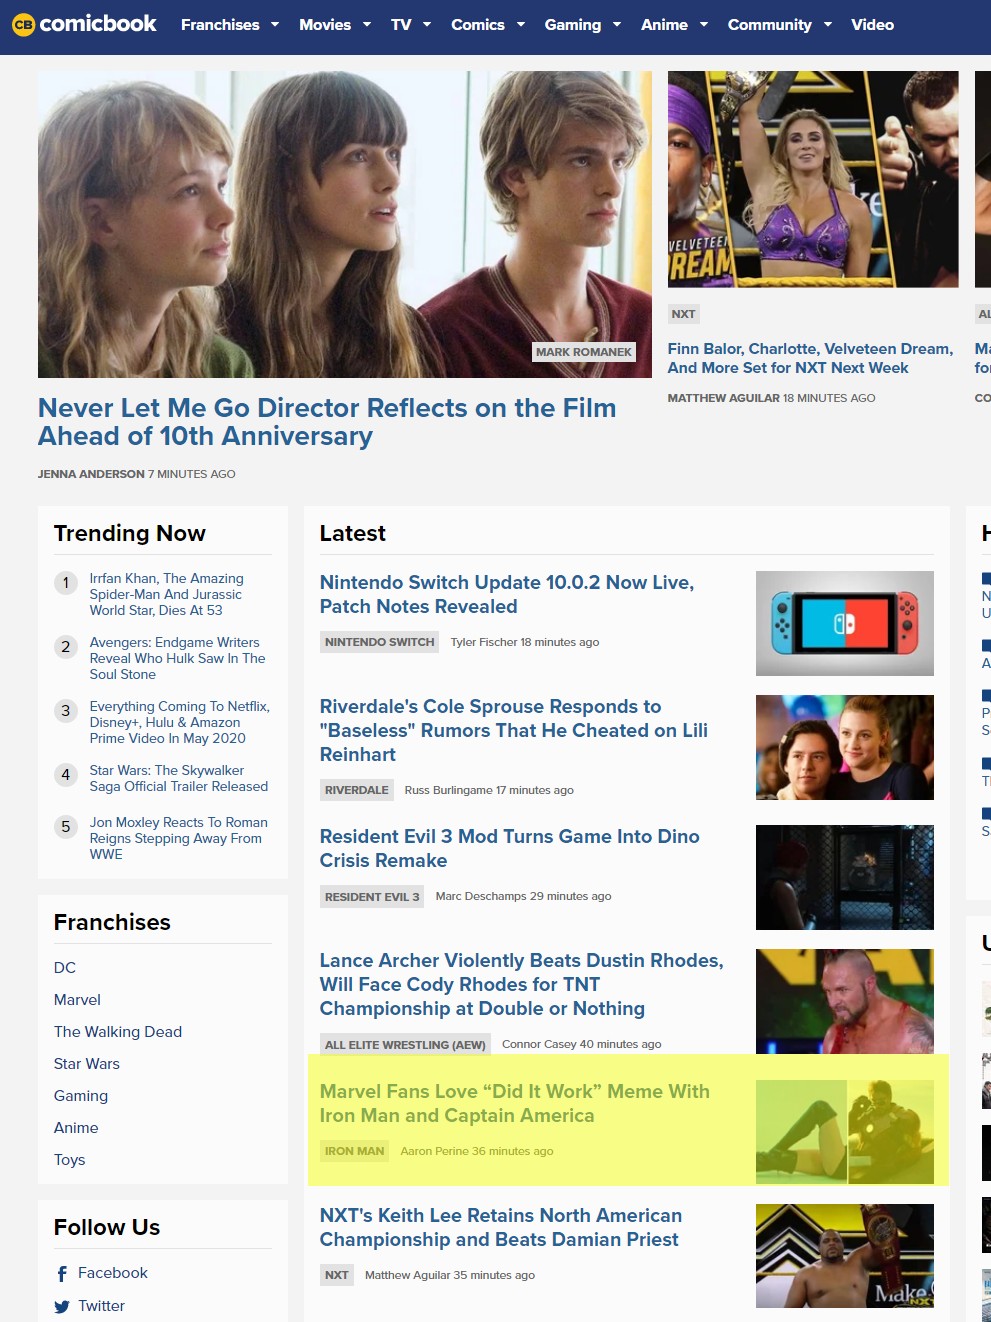Open Riverdale's Cole Sprouse rumors article
Viewport: 991px width, 1322px height.
click(x=514, y=730)
